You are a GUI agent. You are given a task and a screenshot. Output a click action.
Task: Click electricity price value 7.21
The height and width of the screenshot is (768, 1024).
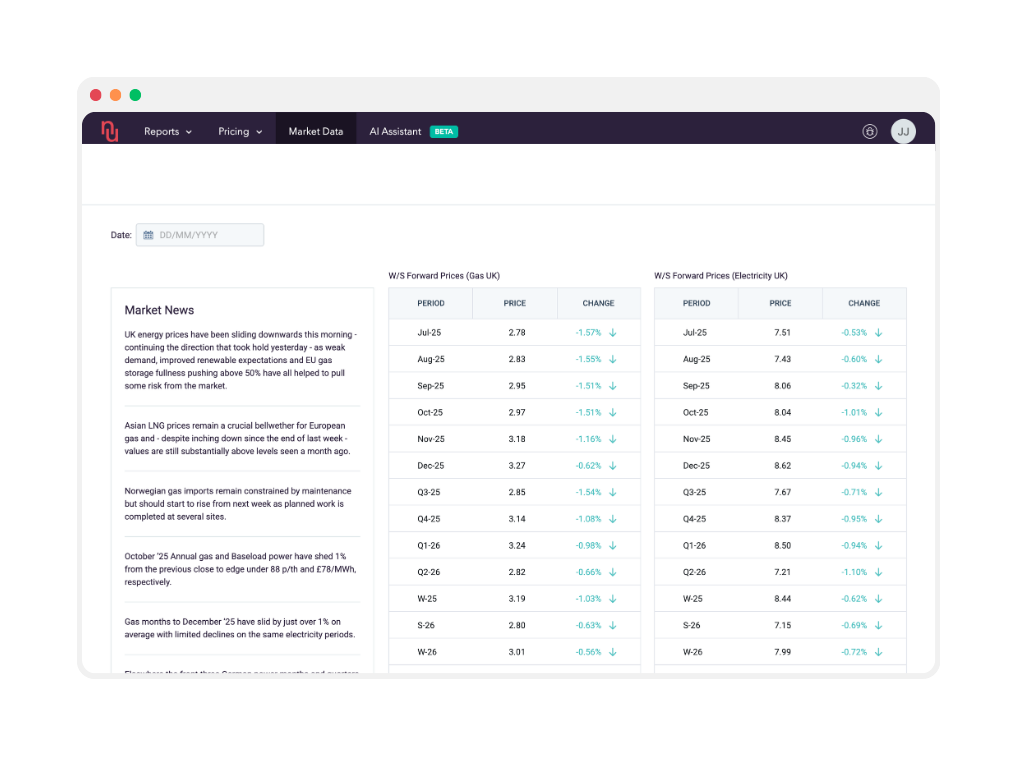tap(782, 573)
